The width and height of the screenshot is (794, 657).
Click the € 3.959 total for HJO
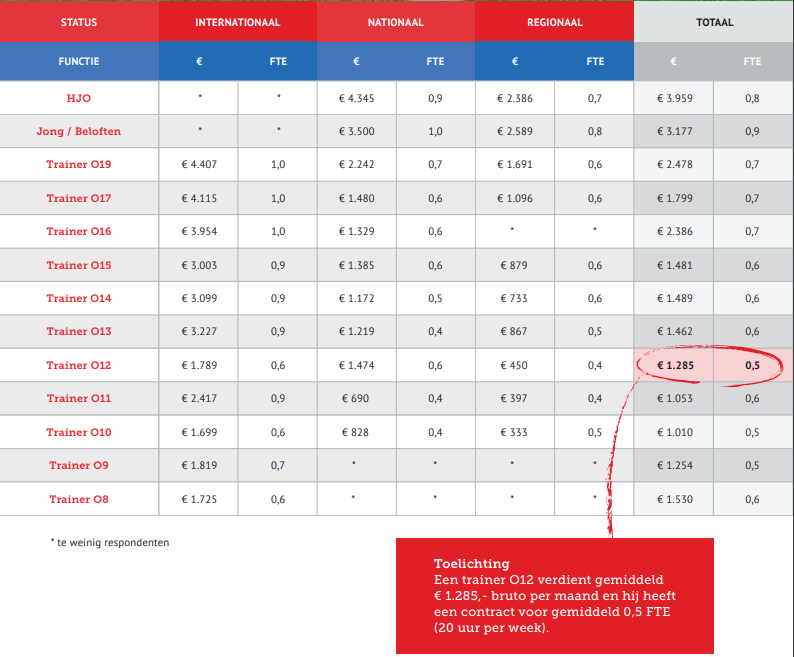tap(674, 98)
